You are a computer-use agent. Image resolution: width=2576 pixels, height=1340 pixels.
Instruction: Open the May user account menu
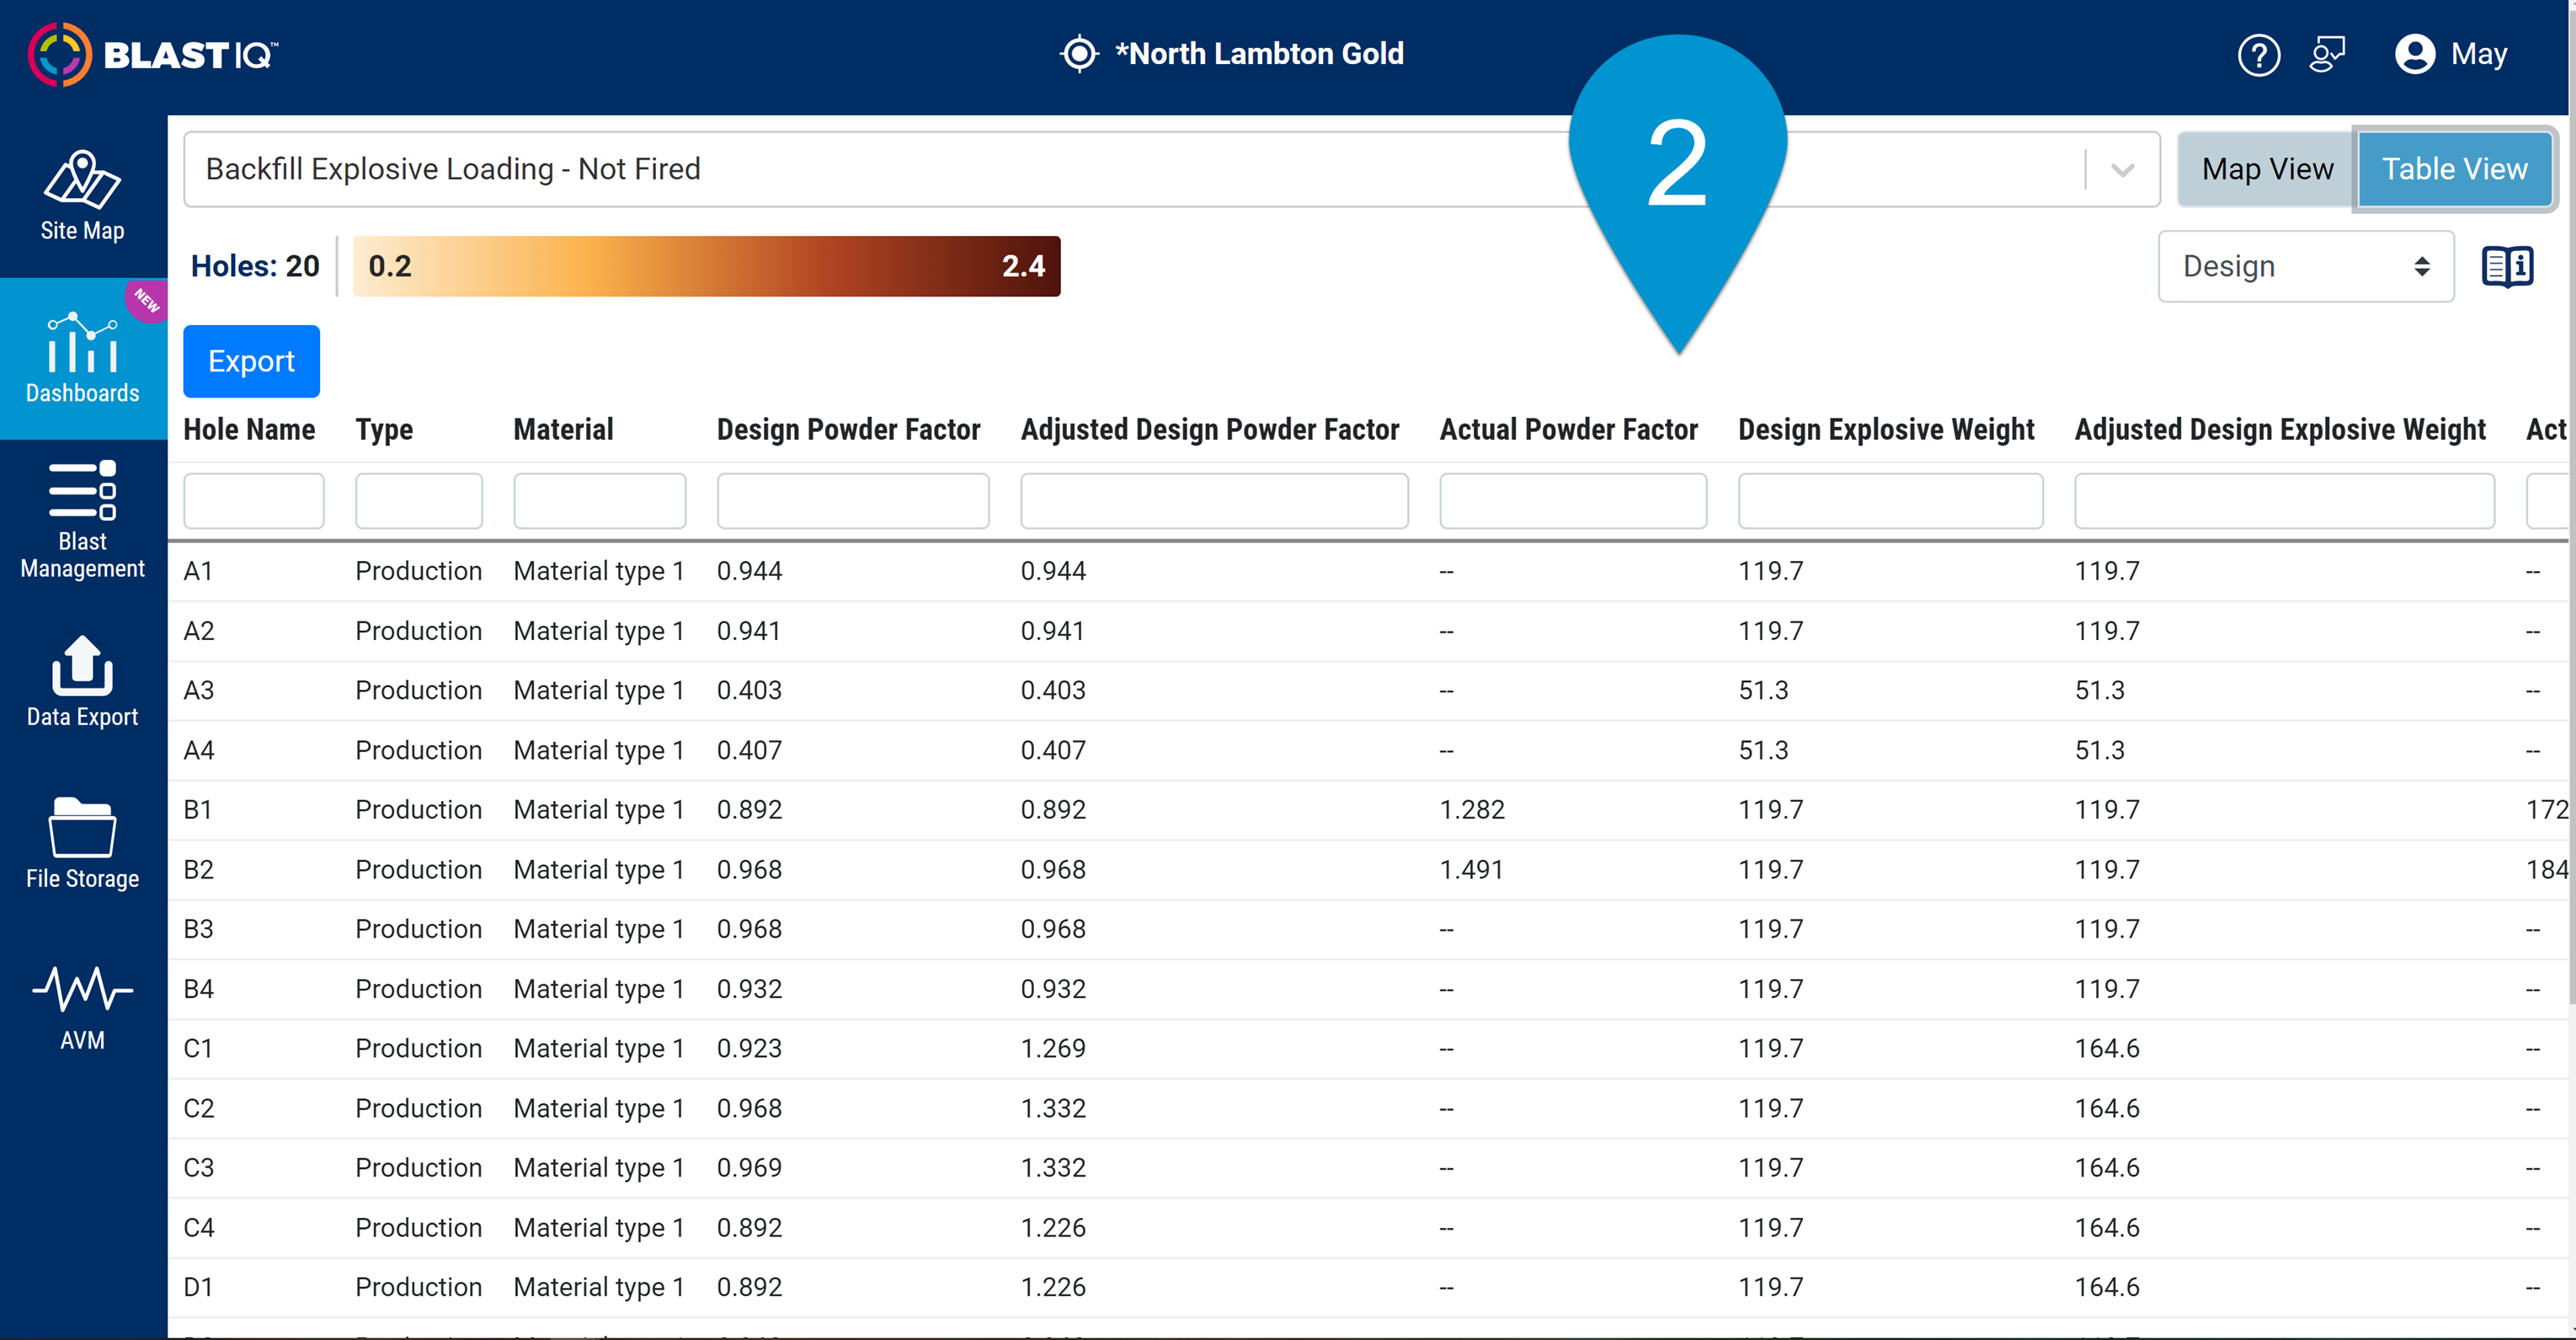click(2451, 54)
